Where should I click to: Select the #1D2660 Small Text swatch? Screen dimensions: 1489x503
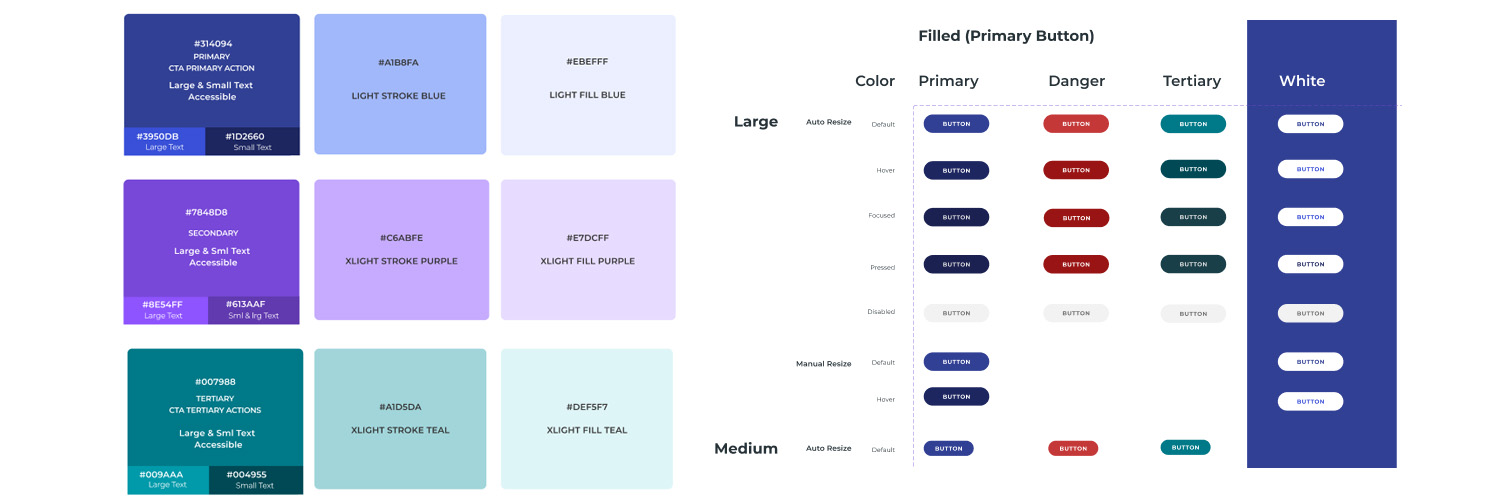(252, 141)
